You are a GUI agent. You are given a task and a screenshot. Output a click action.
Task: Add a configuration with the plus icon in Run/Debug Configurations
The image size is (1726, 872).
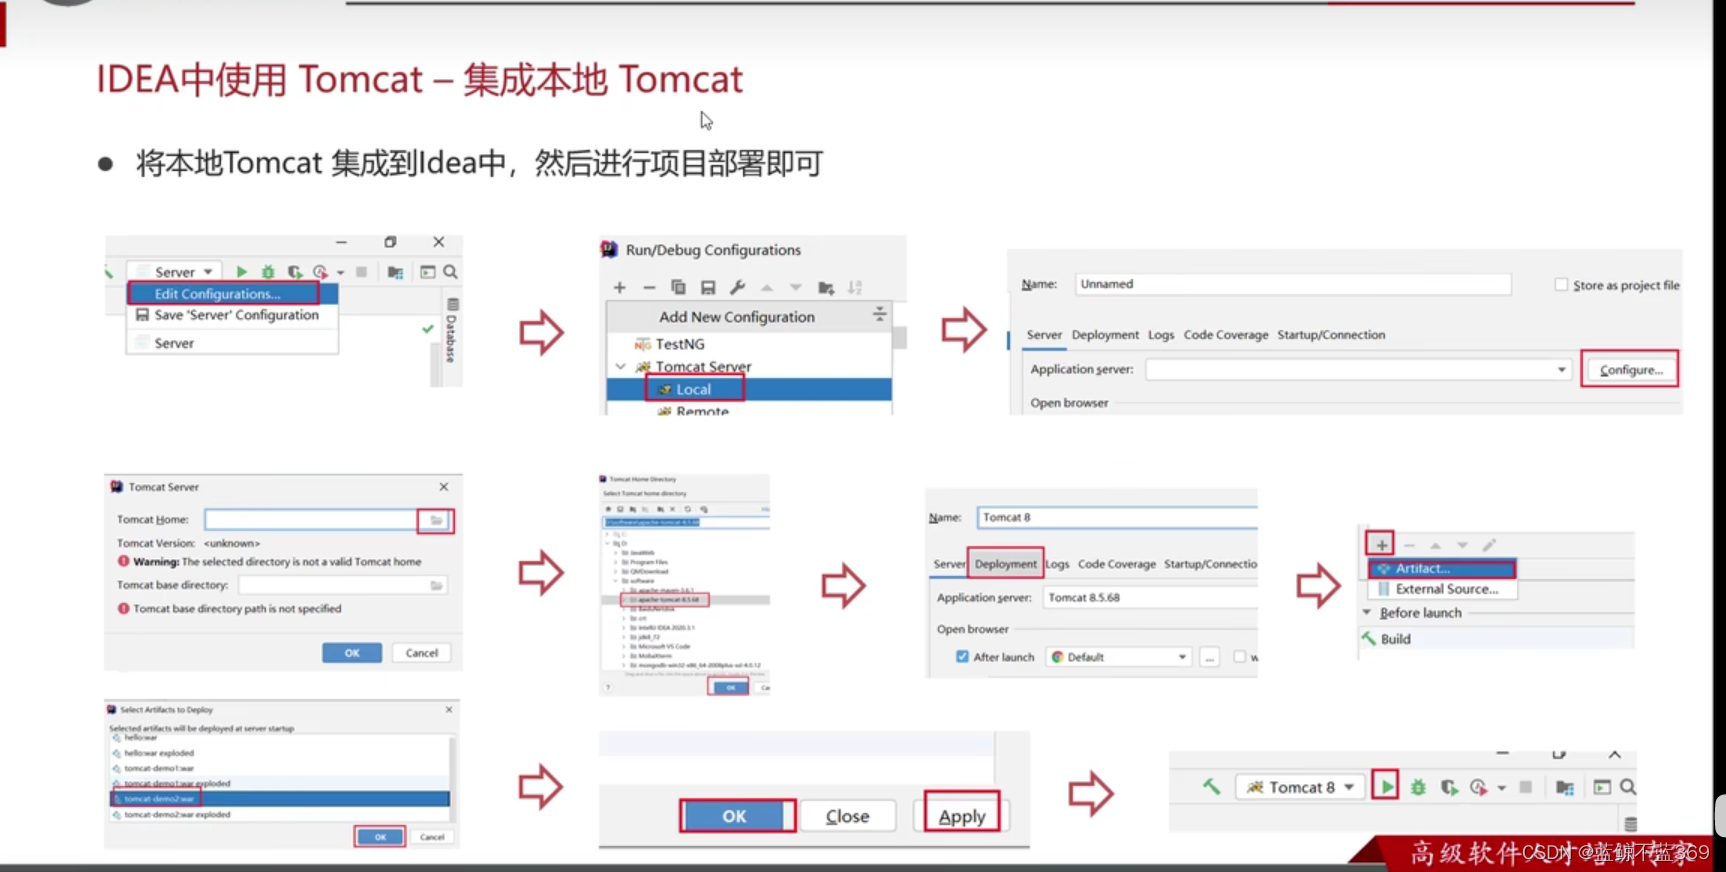click(x=620, y=288)
